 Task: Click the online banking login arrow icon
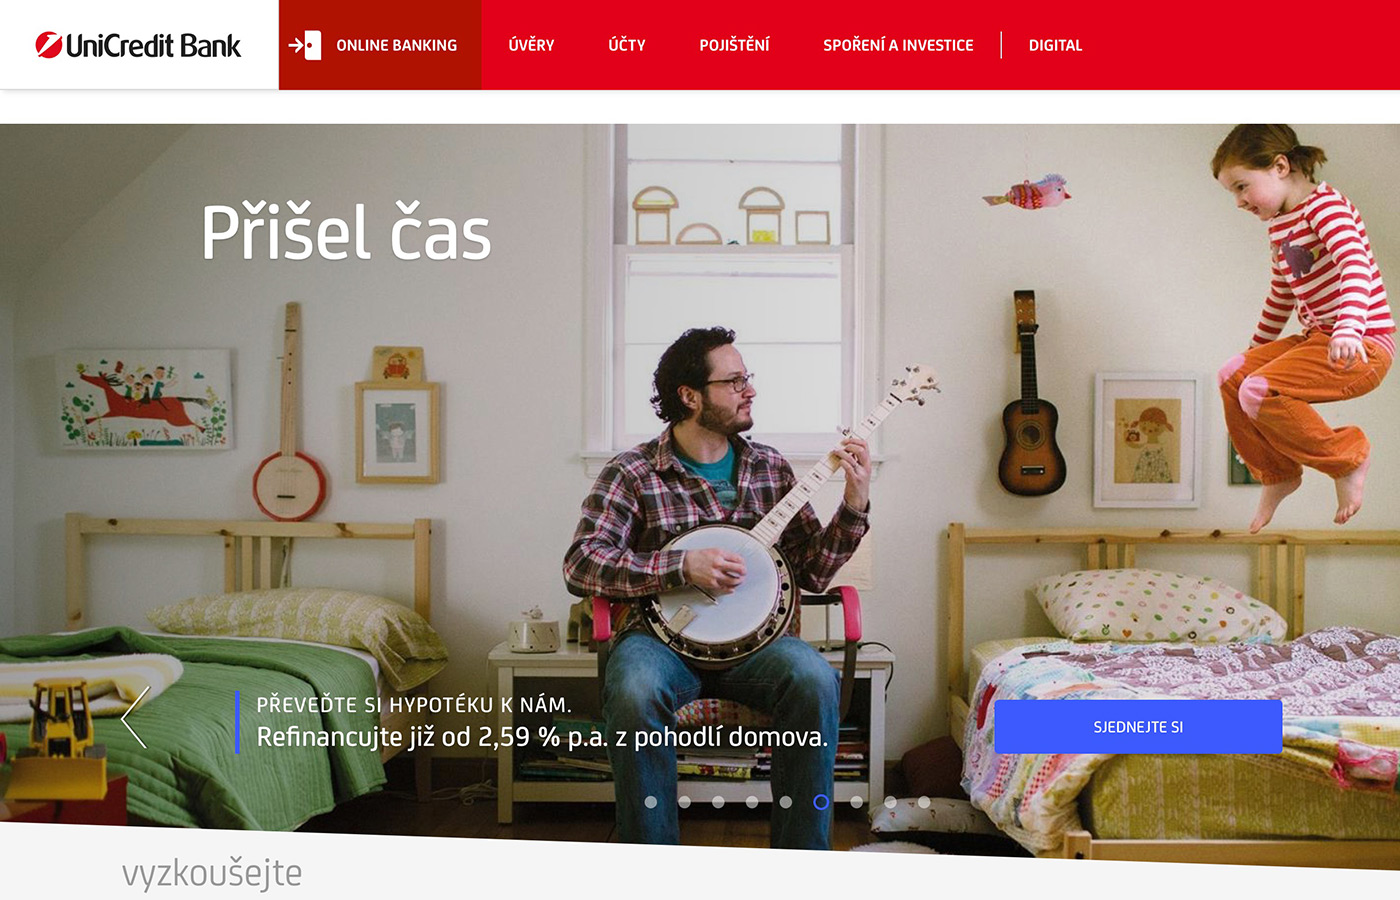click(x=305, y=45)
